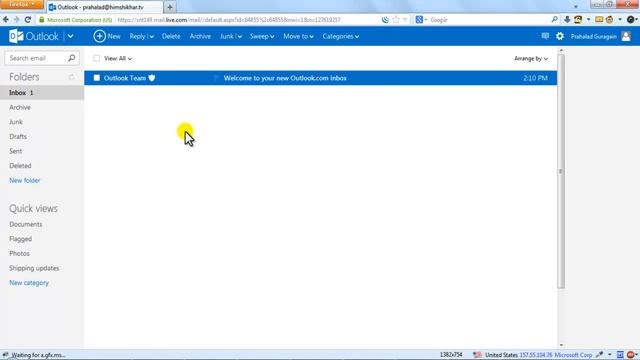The height and width of the screenshot is (360, 640).
Task: Focus the Search email field
Action: pos(37,58)
